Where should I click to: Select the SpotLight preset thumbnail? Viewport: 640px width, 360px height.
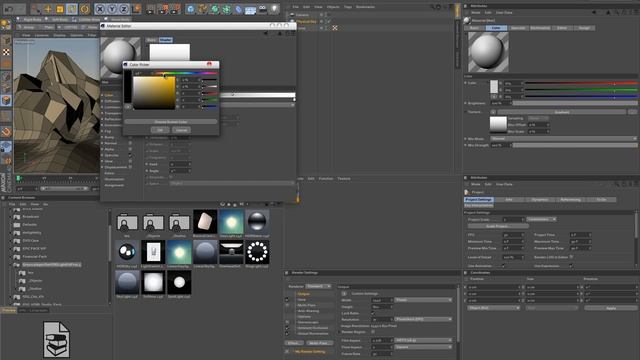point(179,282)
